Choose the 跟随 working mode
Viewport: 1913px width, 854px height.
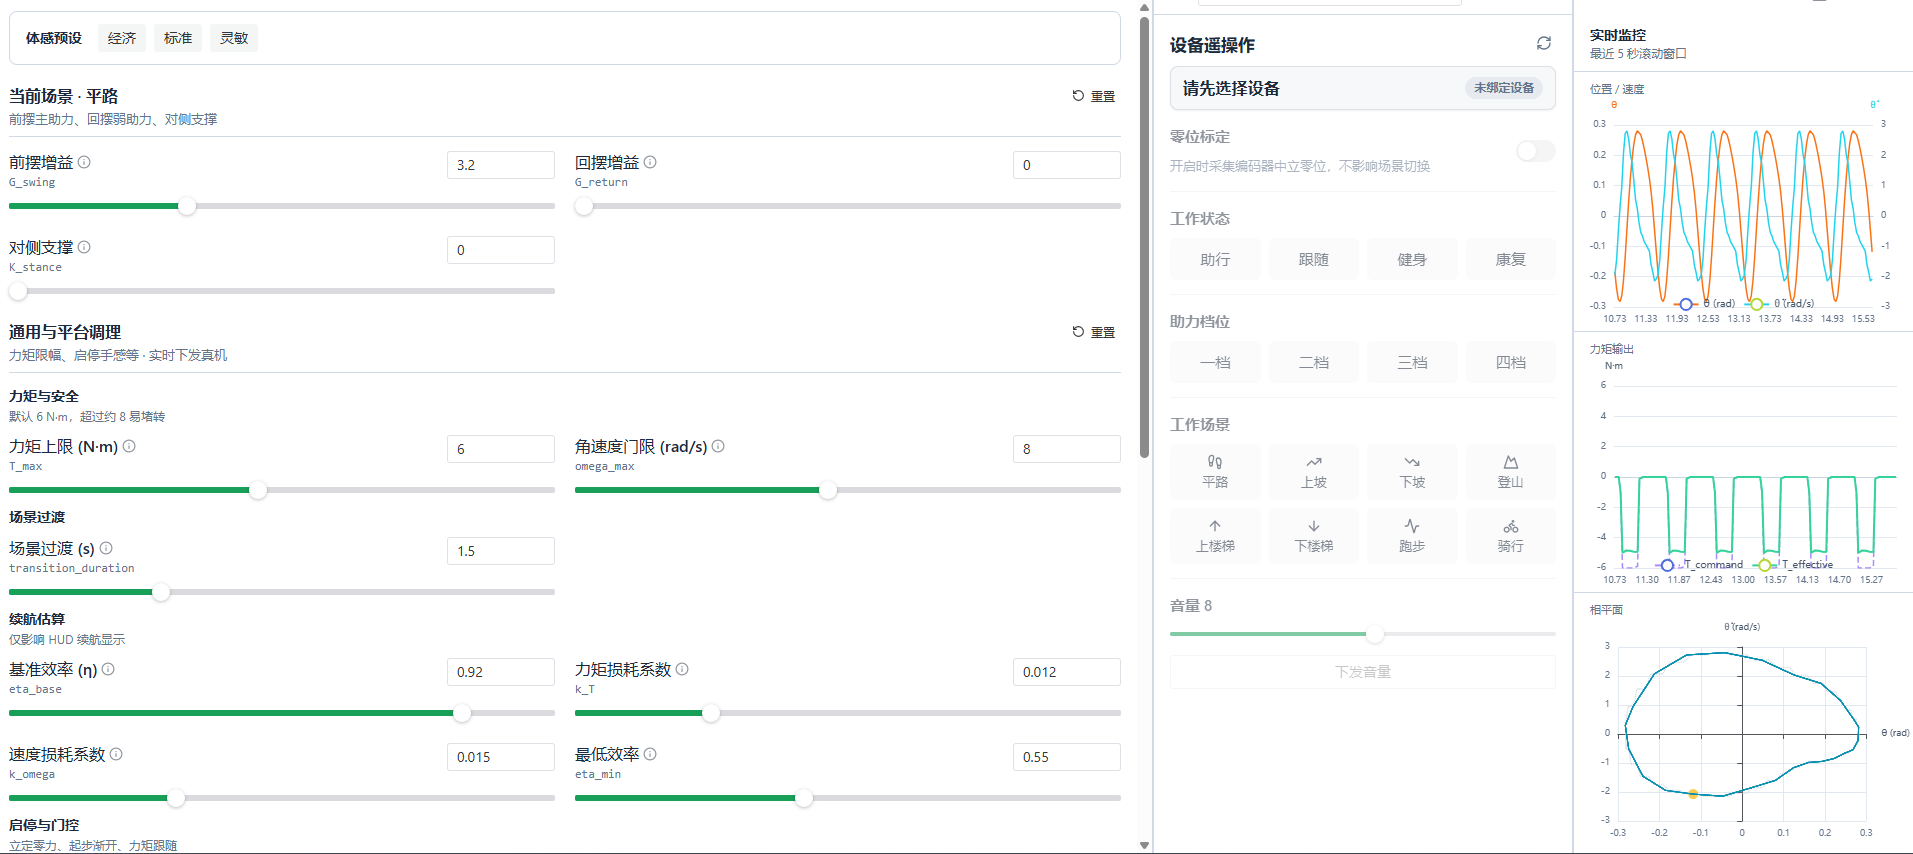point(1313,259)
